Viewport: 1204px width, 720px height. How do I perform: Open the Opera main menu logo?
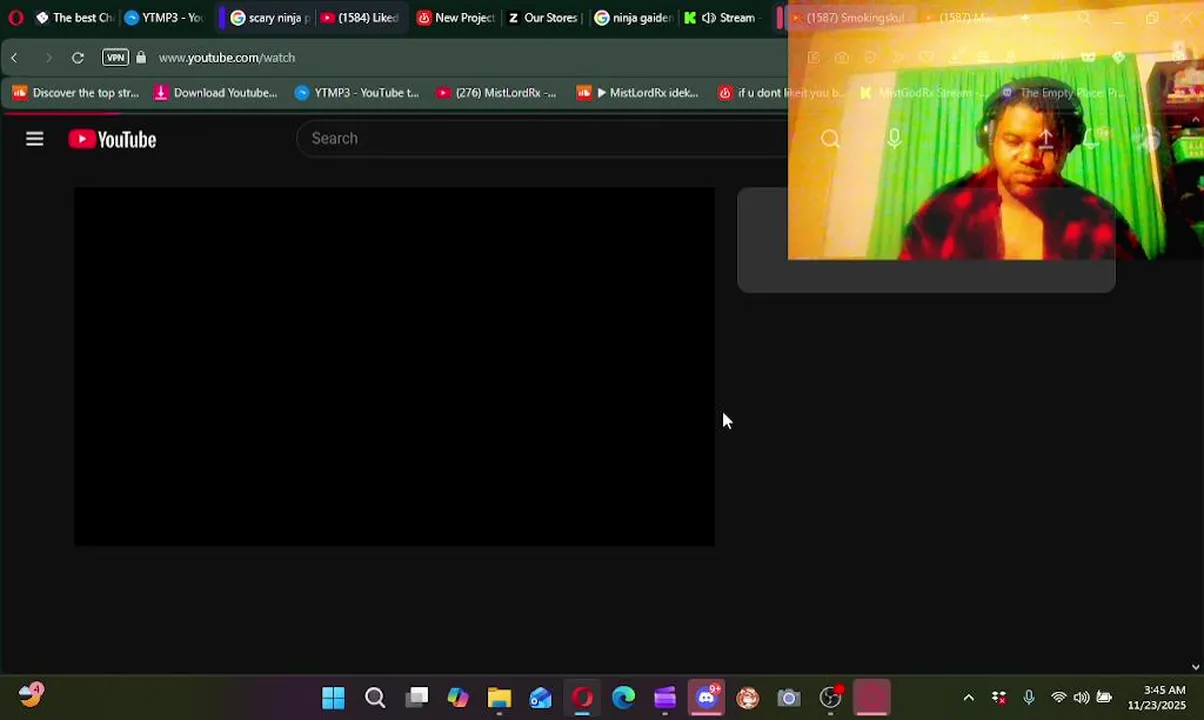click(15, 18)
